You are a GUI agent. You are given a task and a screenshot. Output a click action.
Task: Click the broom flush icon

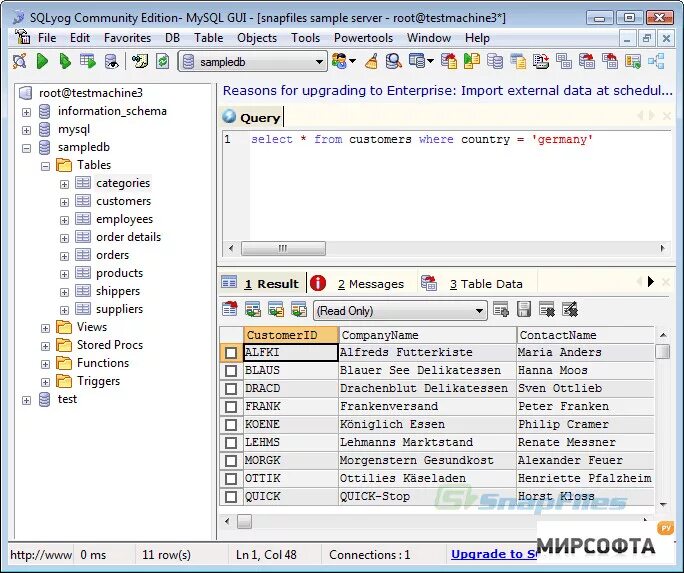pyautogui.click(x=371, y=61)
